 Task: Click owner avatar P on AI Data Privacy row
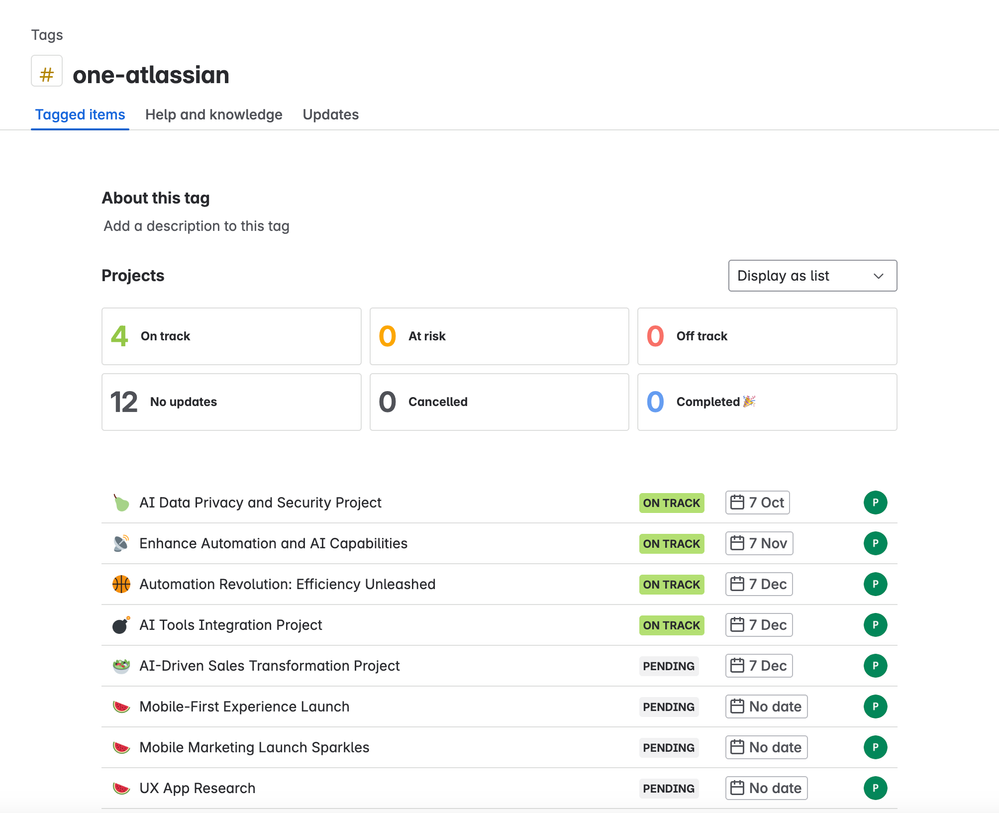coord(875,503)
